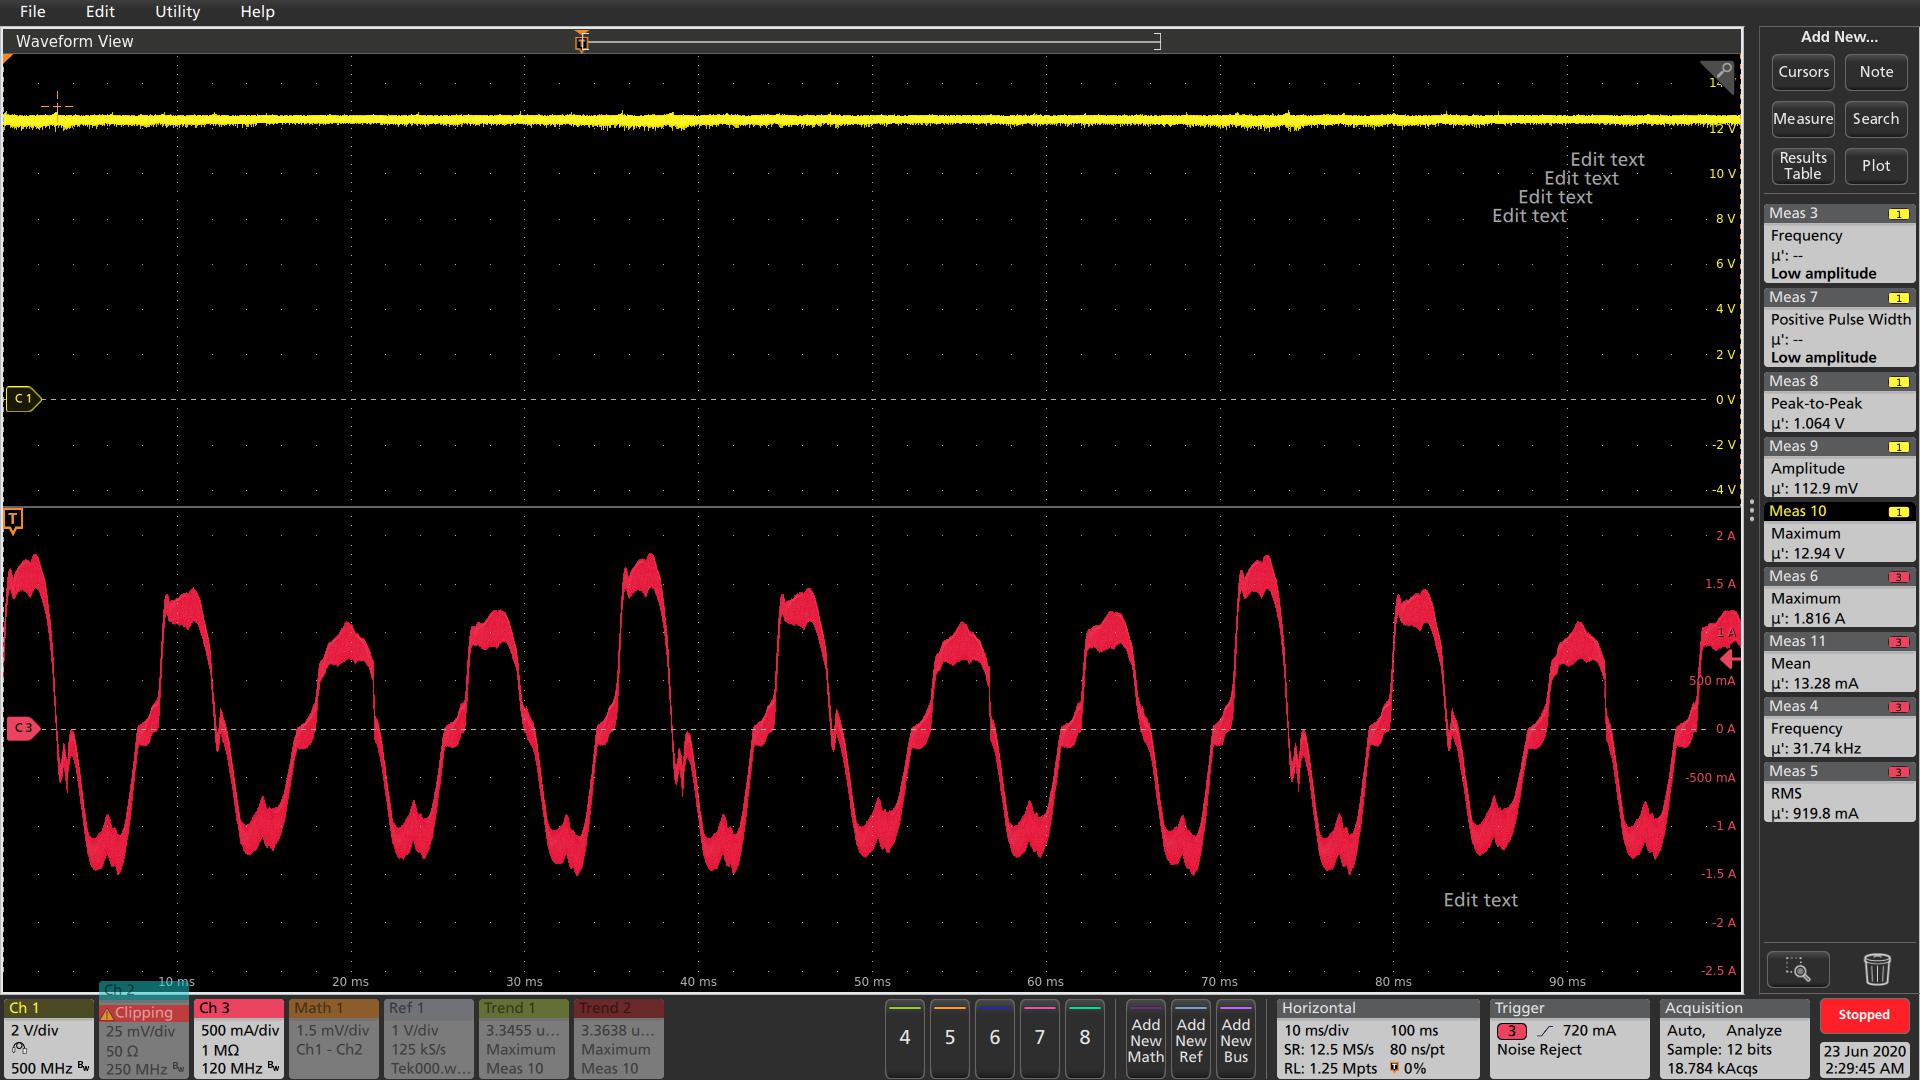
Task: Click Add New Ref
Action: 1191,1038
